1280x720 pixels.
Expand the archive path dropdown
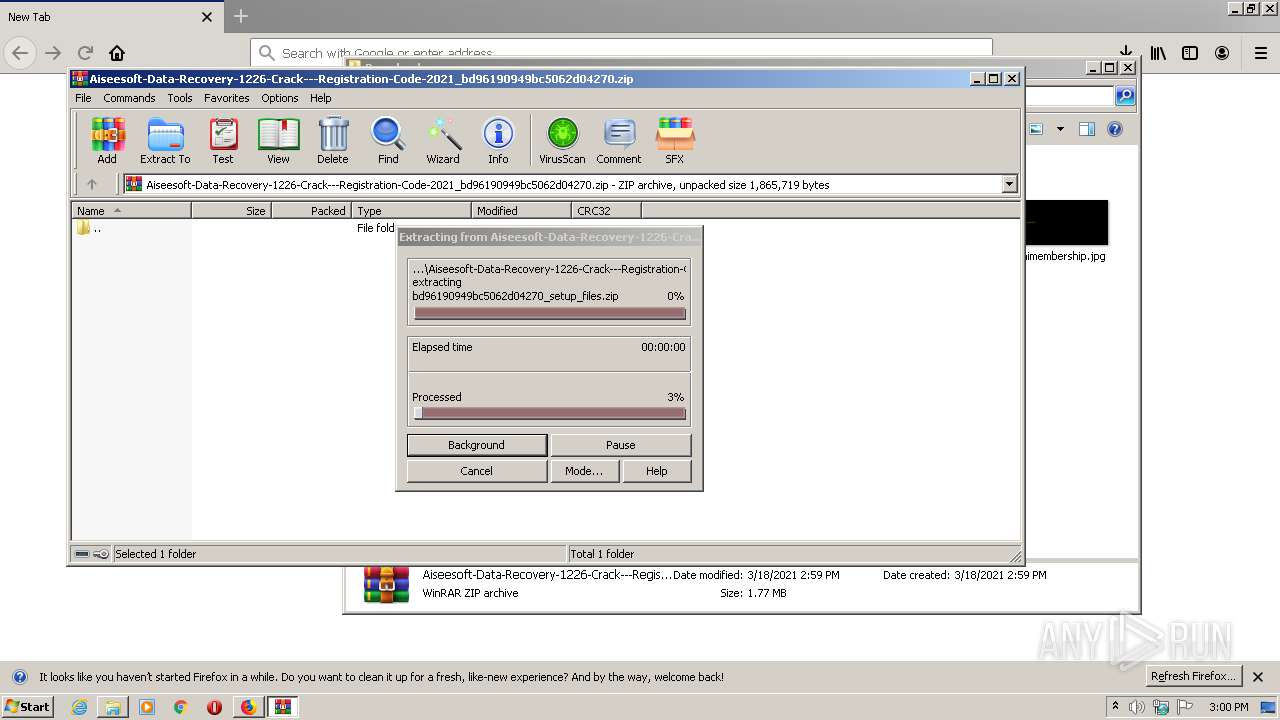click(x=1009, y=184)
